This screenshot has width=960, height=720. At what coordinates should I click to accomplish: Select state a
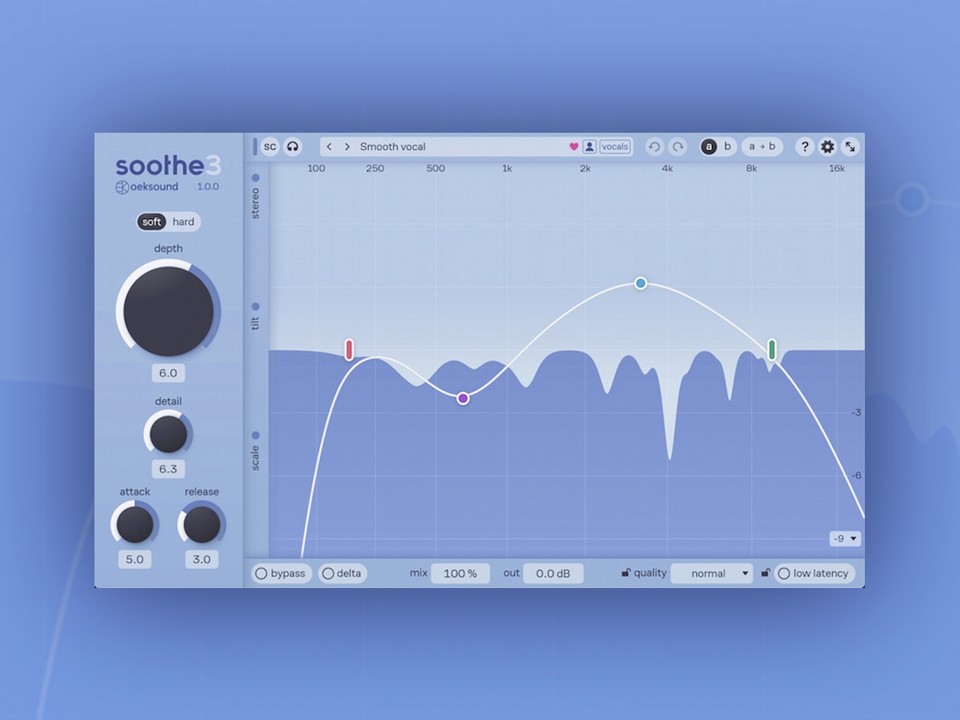[708, 147]
